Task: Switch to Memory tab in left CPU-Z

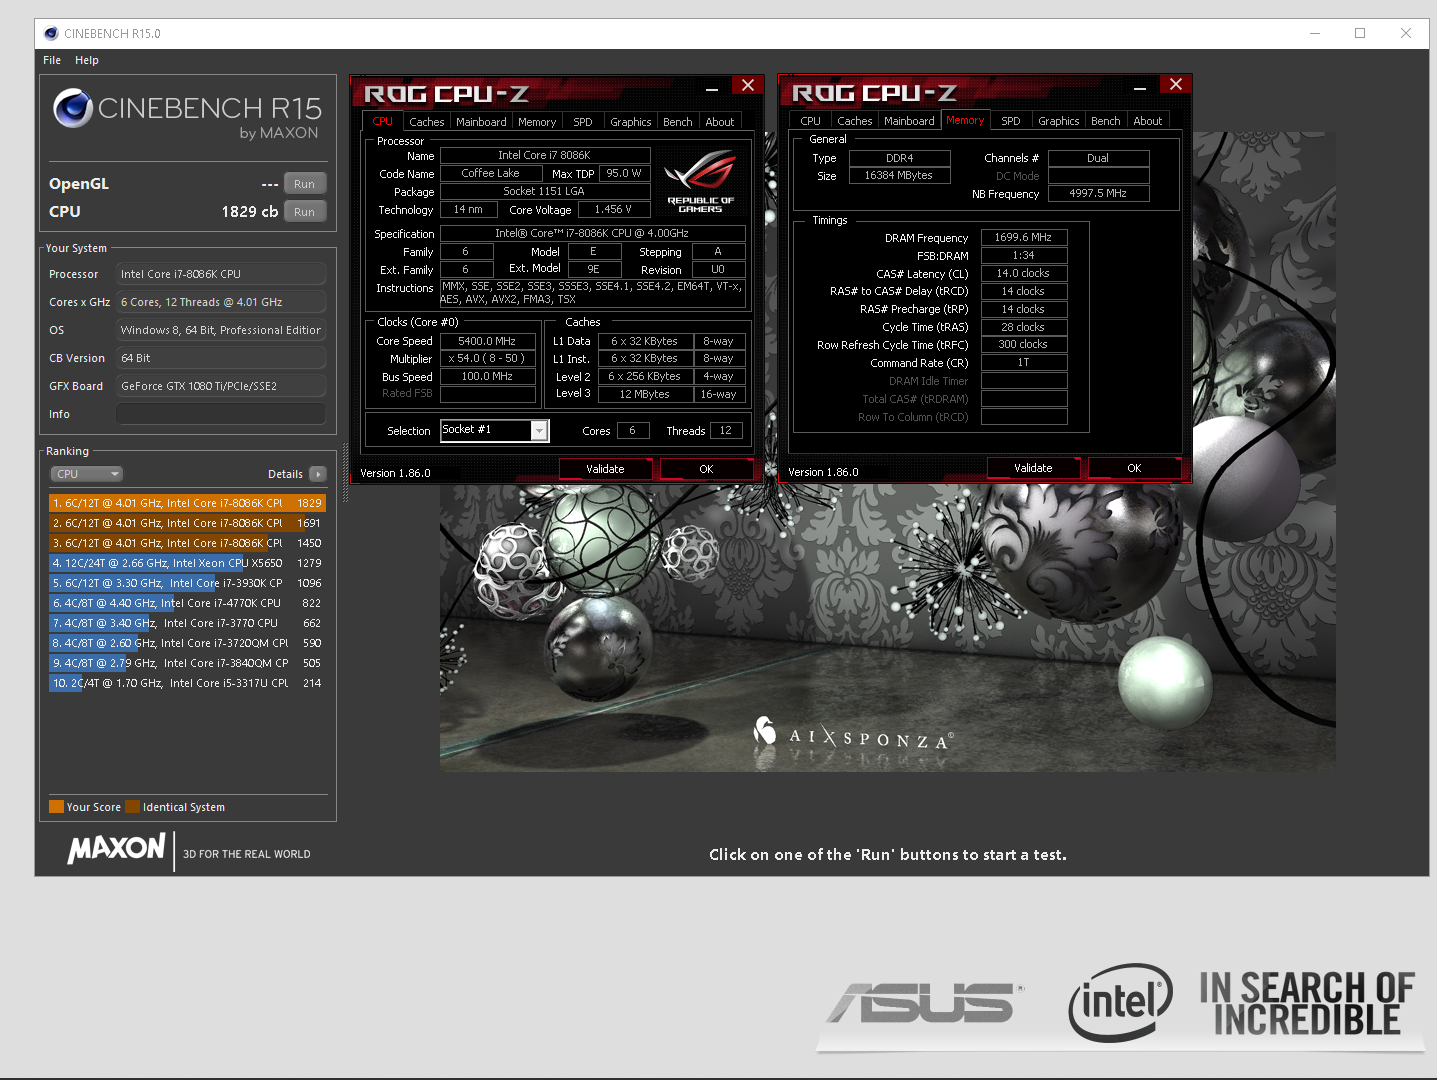Action: click(537, 122)
